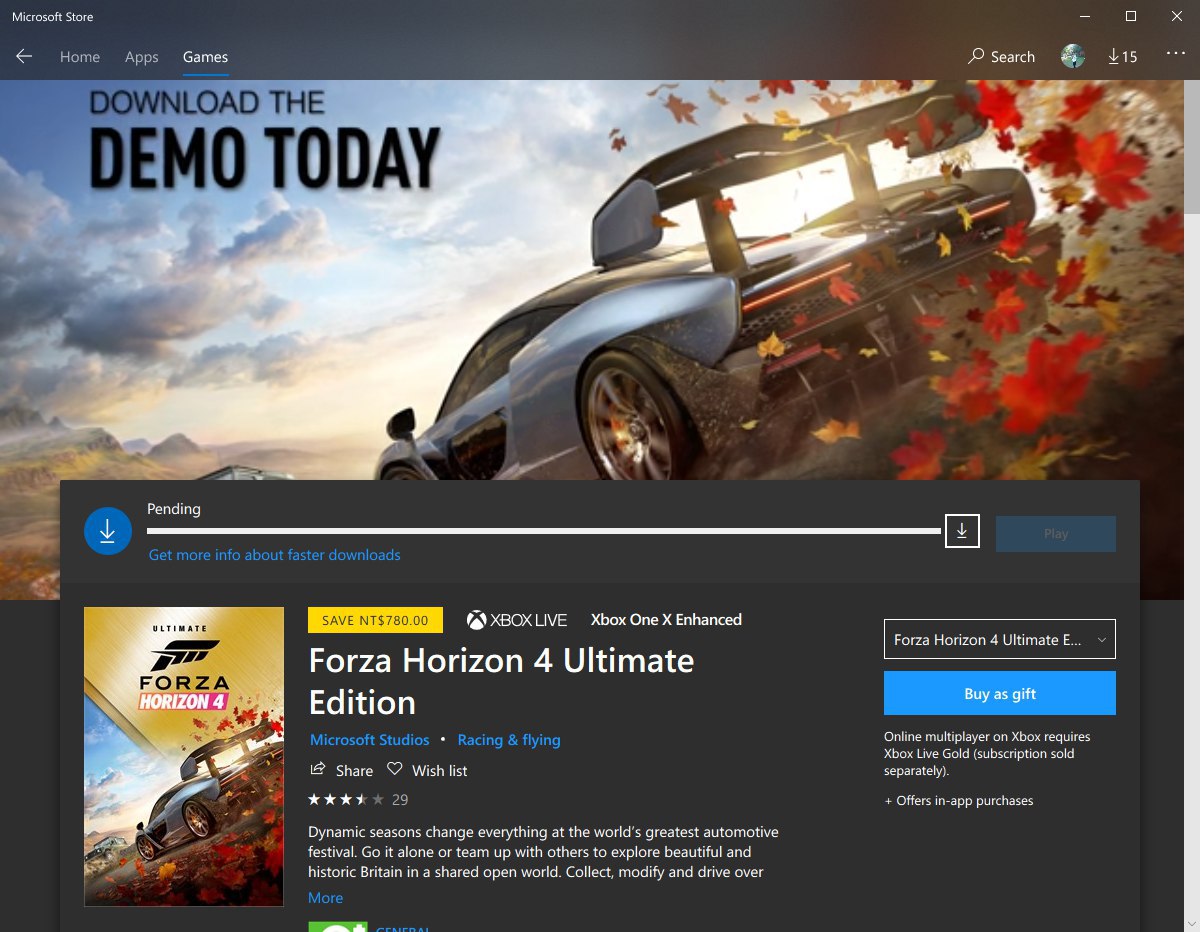The height and width of the screenshot is (932, 1200).
Task: Open the Home tab
Action: click(x=80, y=57)
